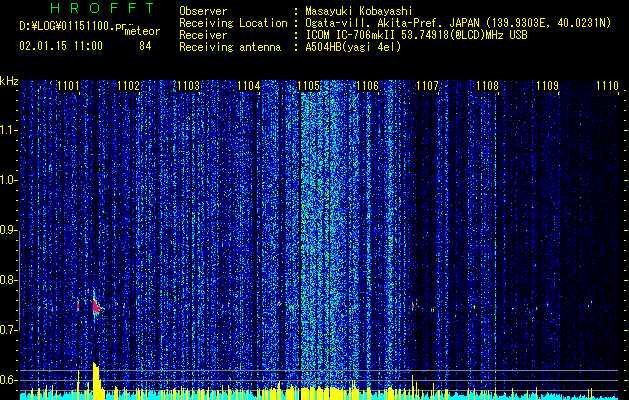This screenshot has width=629, height=400.
Task: Click the meteor label above the count
Action: [142, 31]
